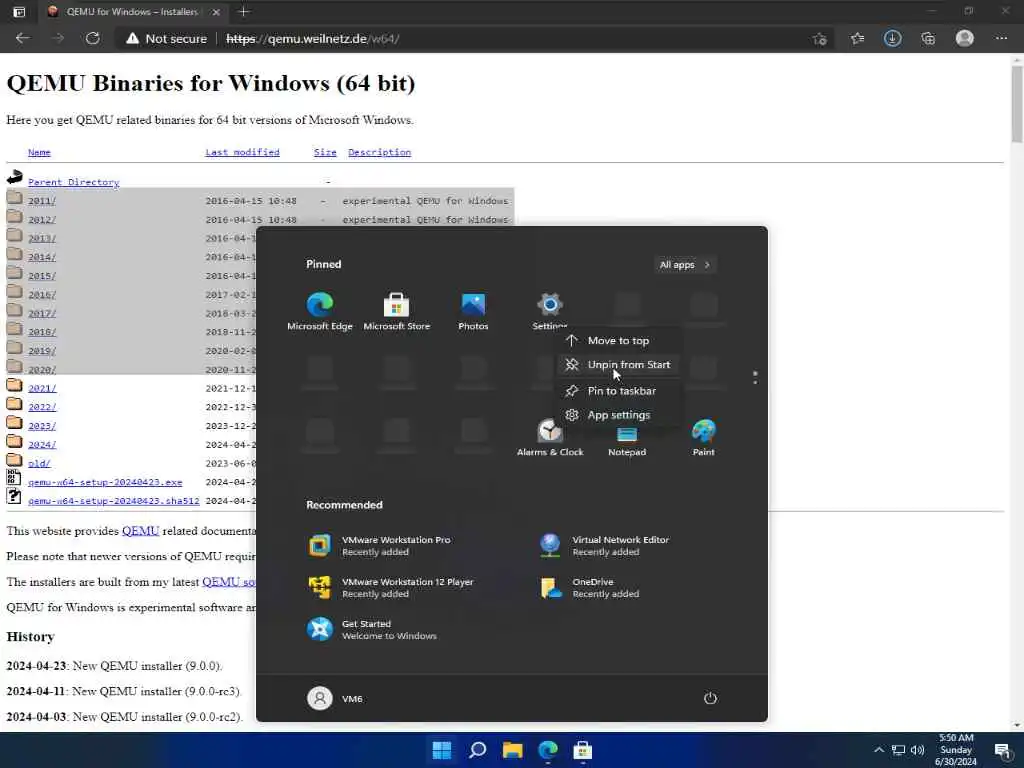
Task: Add this page to favorites
Action: pos(820,39)
